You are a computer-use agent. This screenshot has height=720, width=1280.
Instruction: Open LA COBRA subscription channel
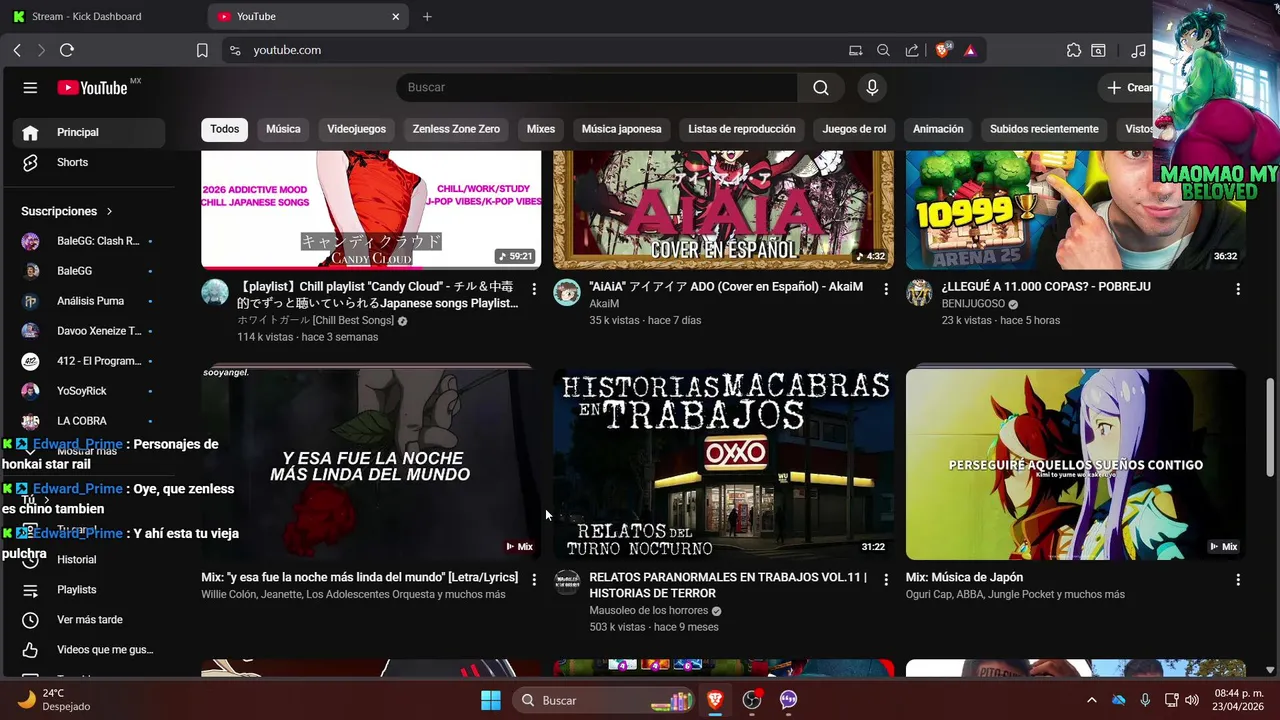[89, 421]
